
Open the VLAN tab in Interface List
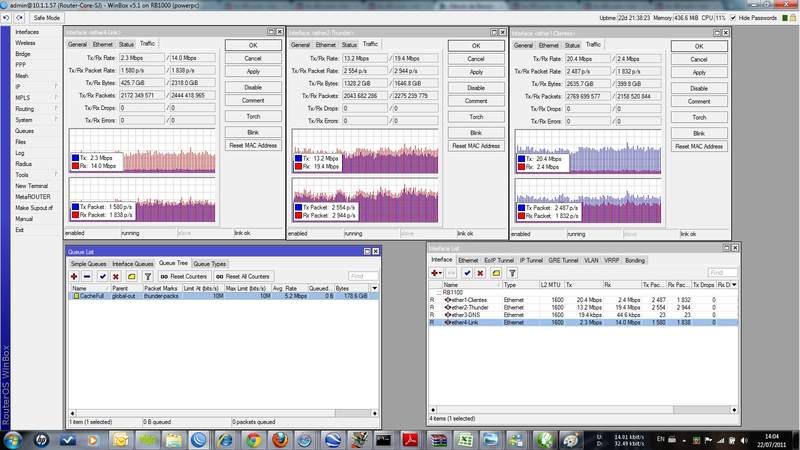tap(591, 260)
